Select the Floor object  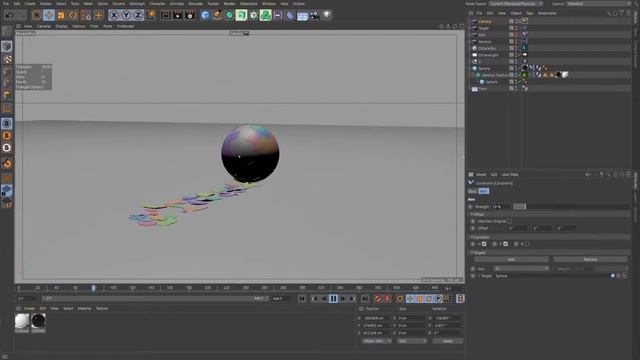tap(482, 89)
